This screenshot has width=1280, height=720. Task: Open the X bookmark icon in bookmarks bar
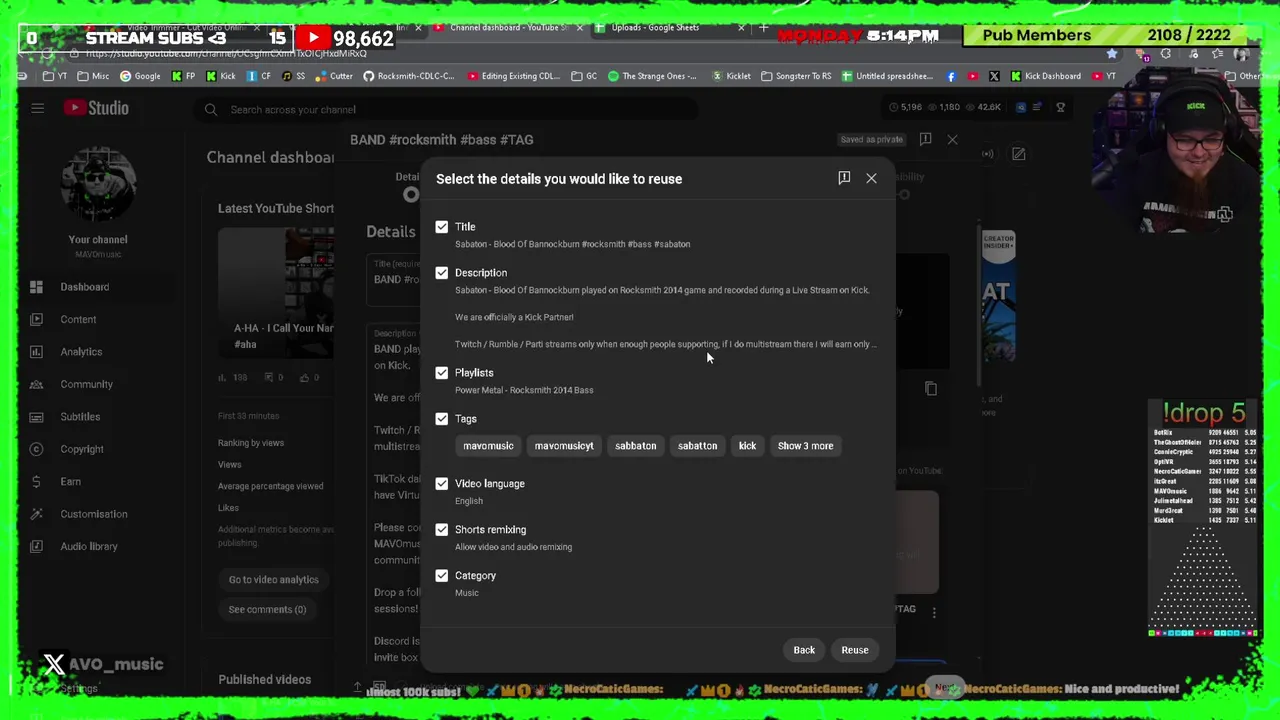click(994, 76)
